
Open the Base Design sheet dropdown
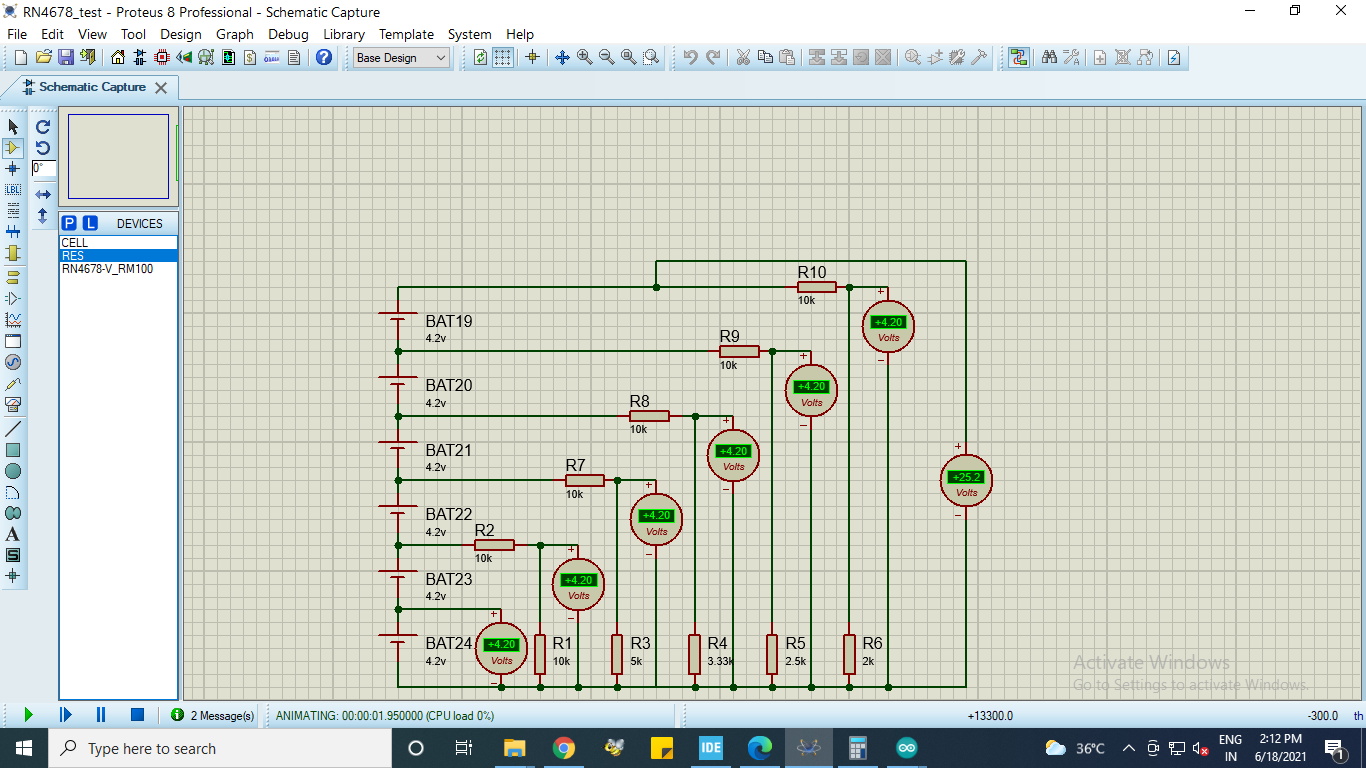click(443, 57)
